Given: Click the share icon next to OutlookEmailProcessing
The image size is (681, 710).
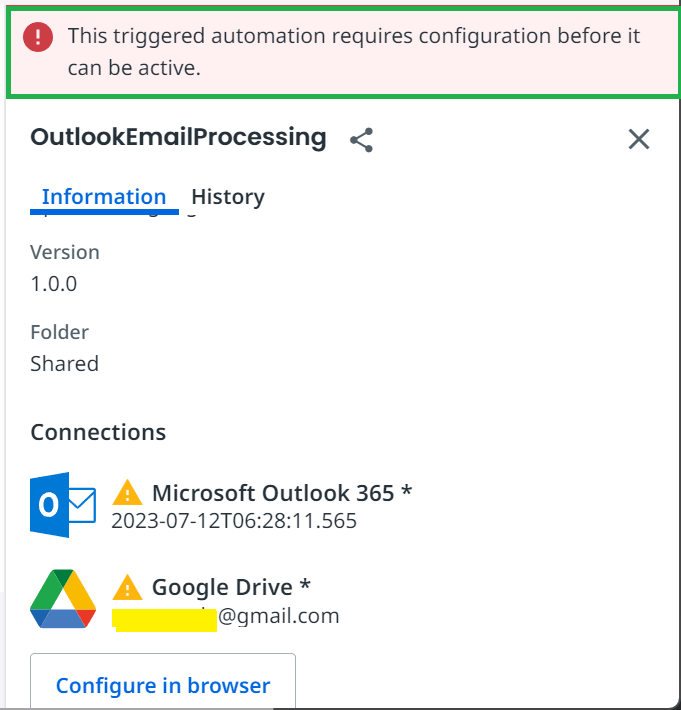Looking at the screenshot, I should (361, 140).
